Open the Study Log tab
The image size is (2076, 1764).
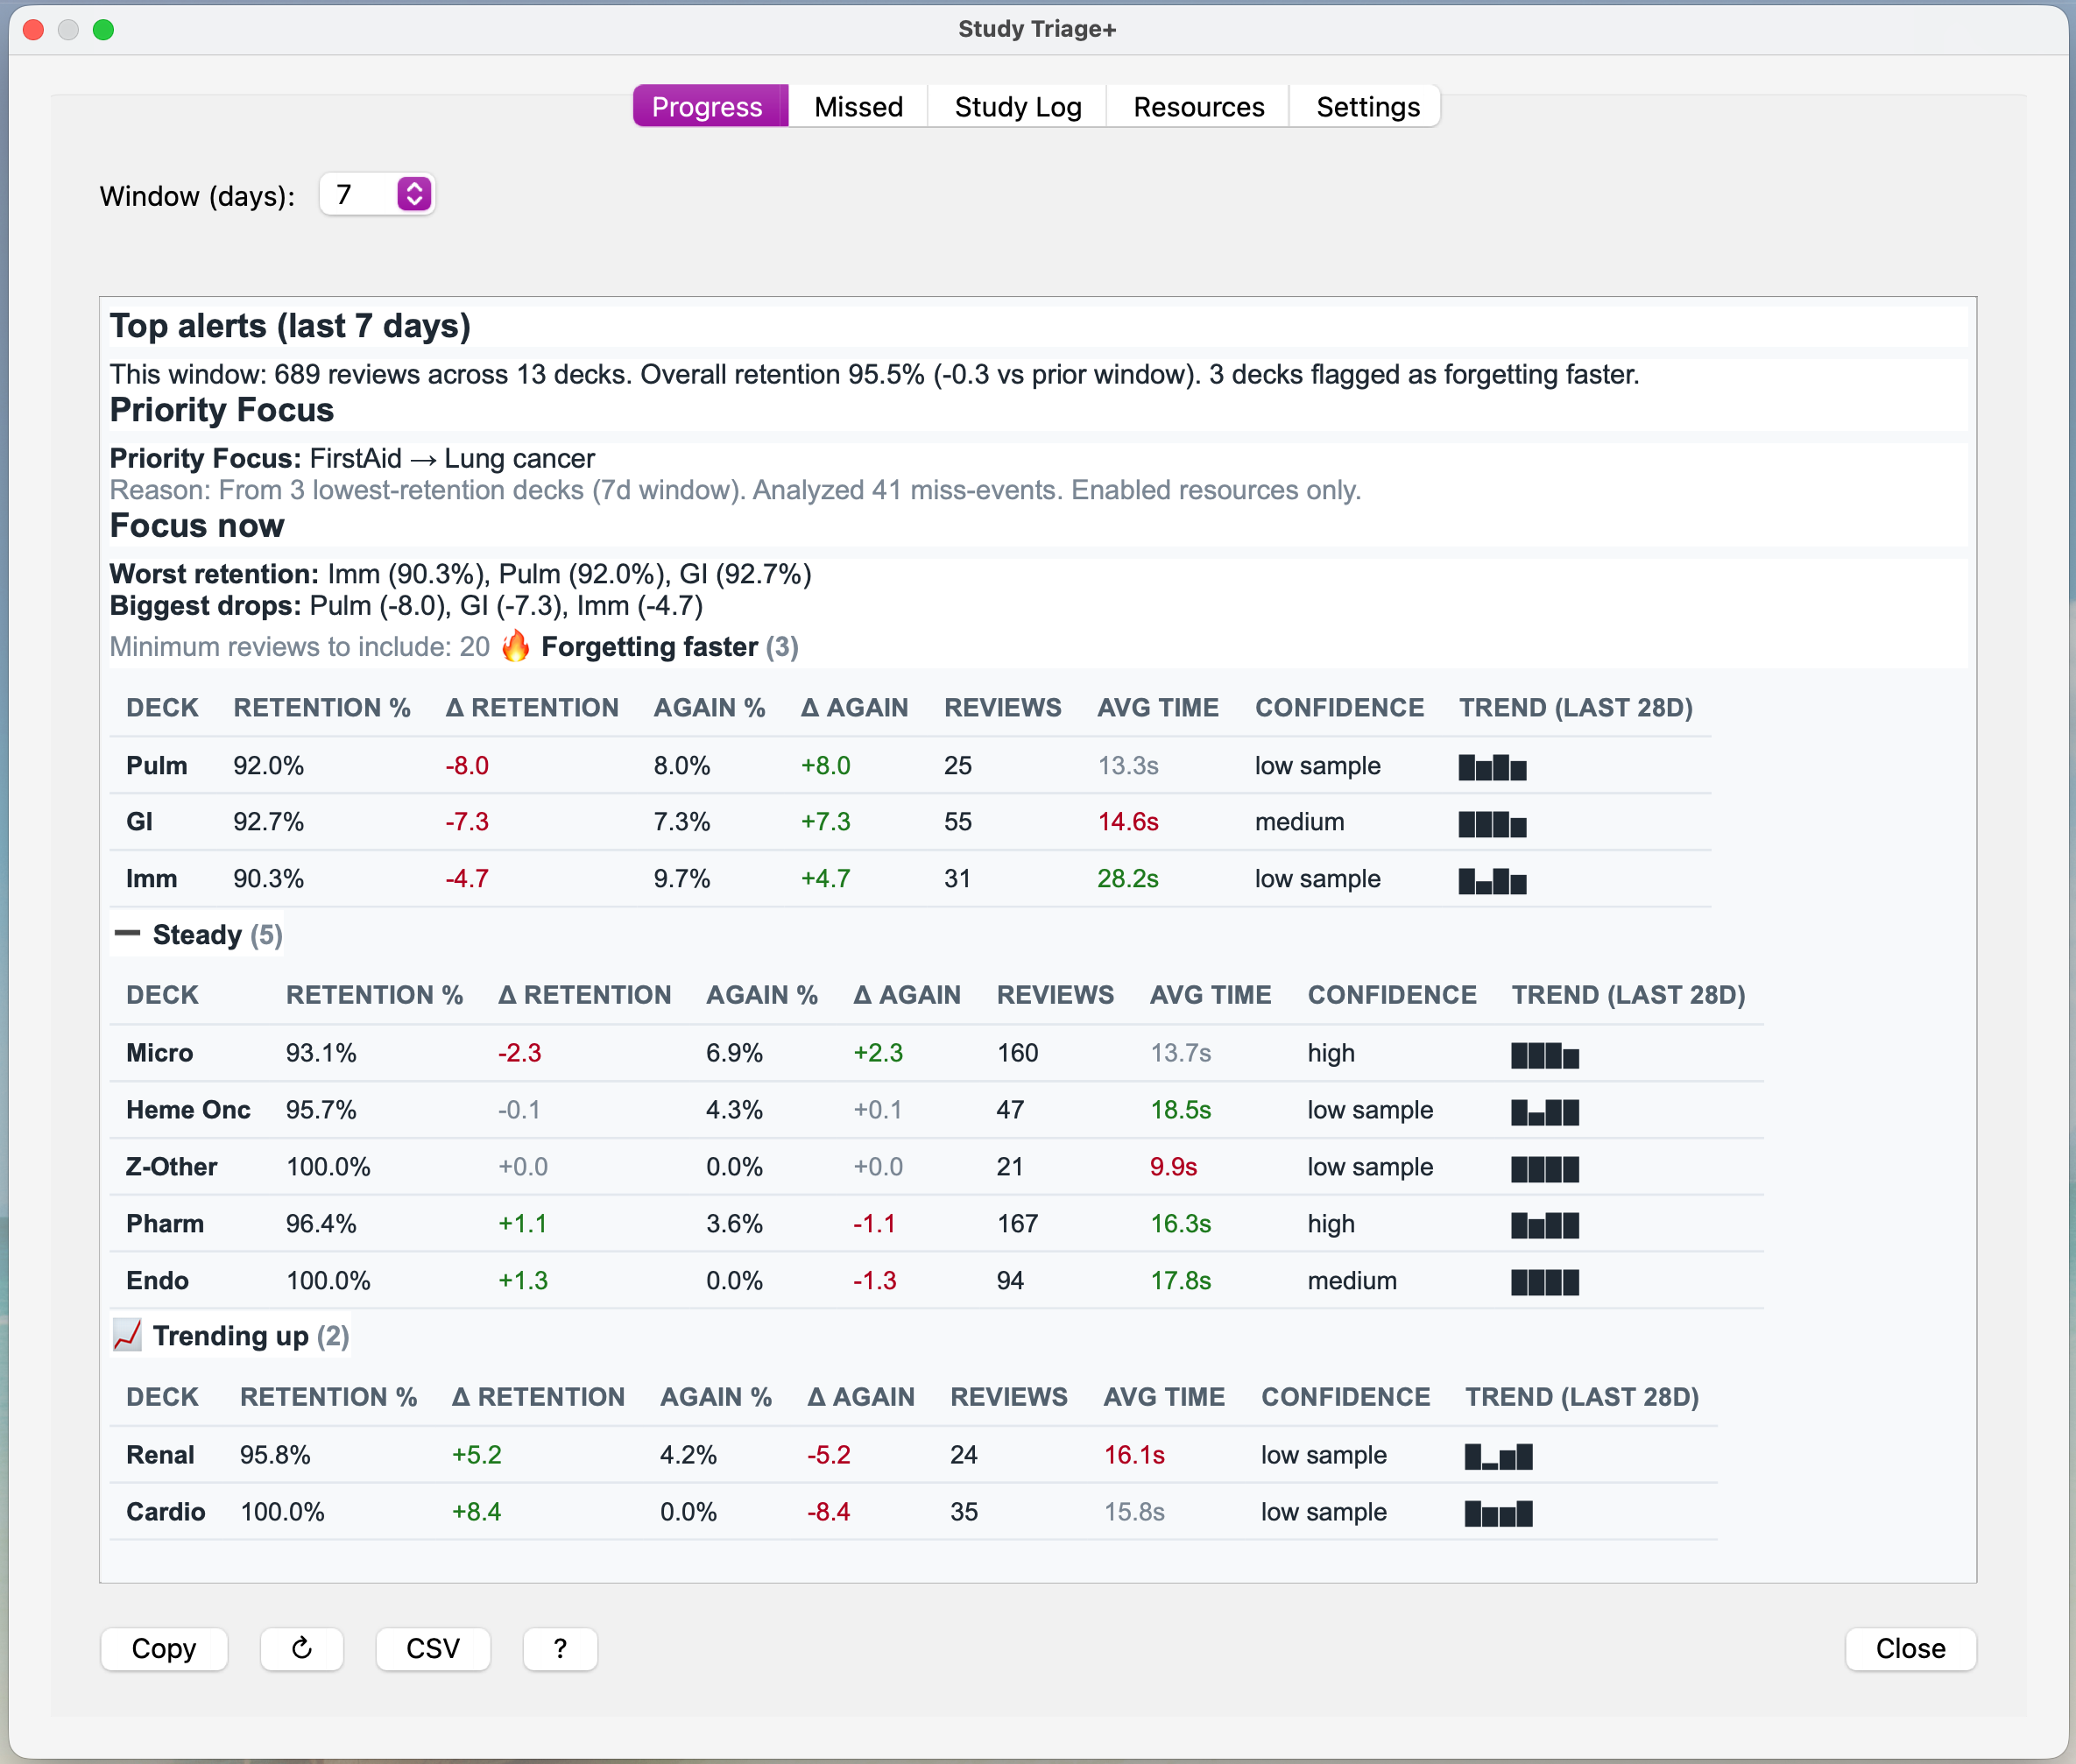pos(1017,106)
